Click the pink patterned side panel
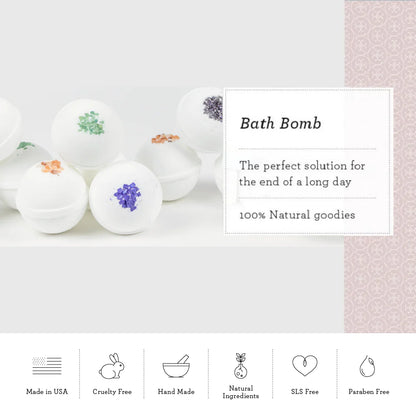This screenshot has width=416, height=416. pos(380,167)
